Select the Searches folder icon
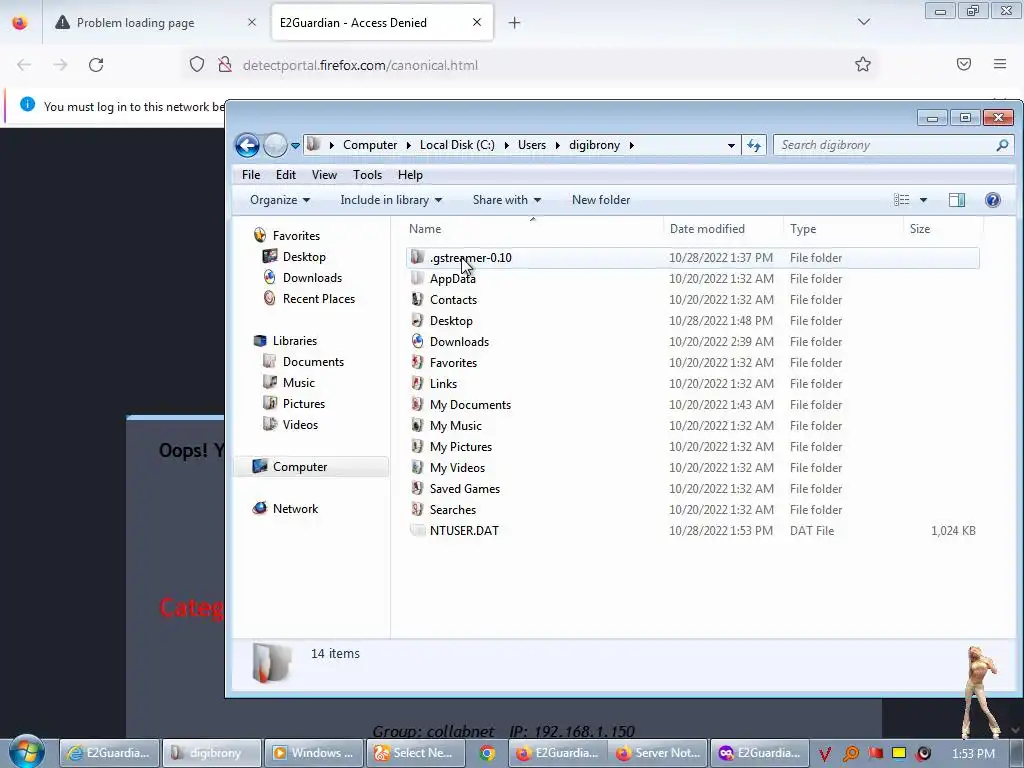Screen dimensions: 1024x768 pyautogui.click(x=417, y=509)
